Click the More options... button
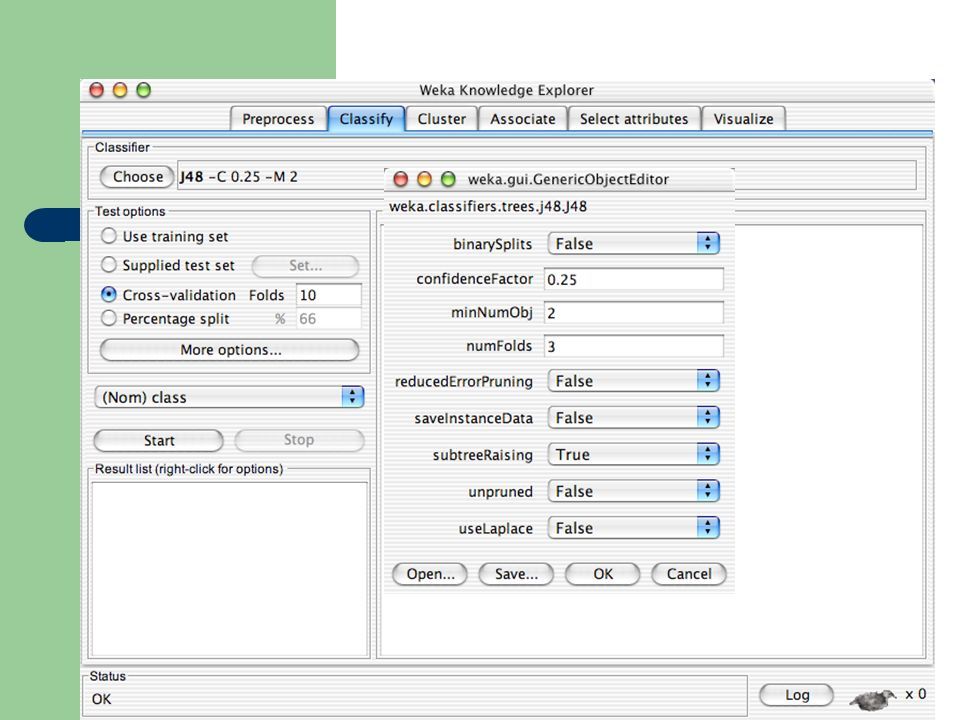 (x=230, y=350)
